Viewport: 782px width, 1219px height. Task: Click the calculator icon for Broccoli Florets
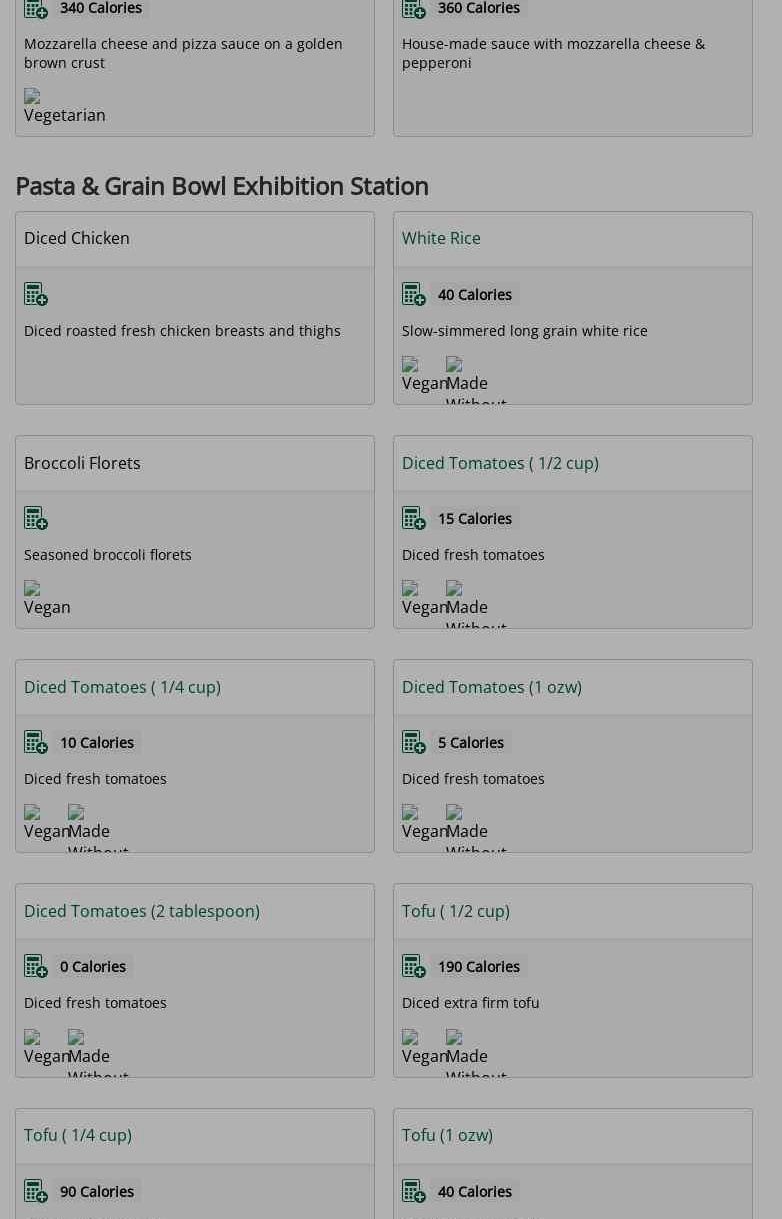[36, 518]
